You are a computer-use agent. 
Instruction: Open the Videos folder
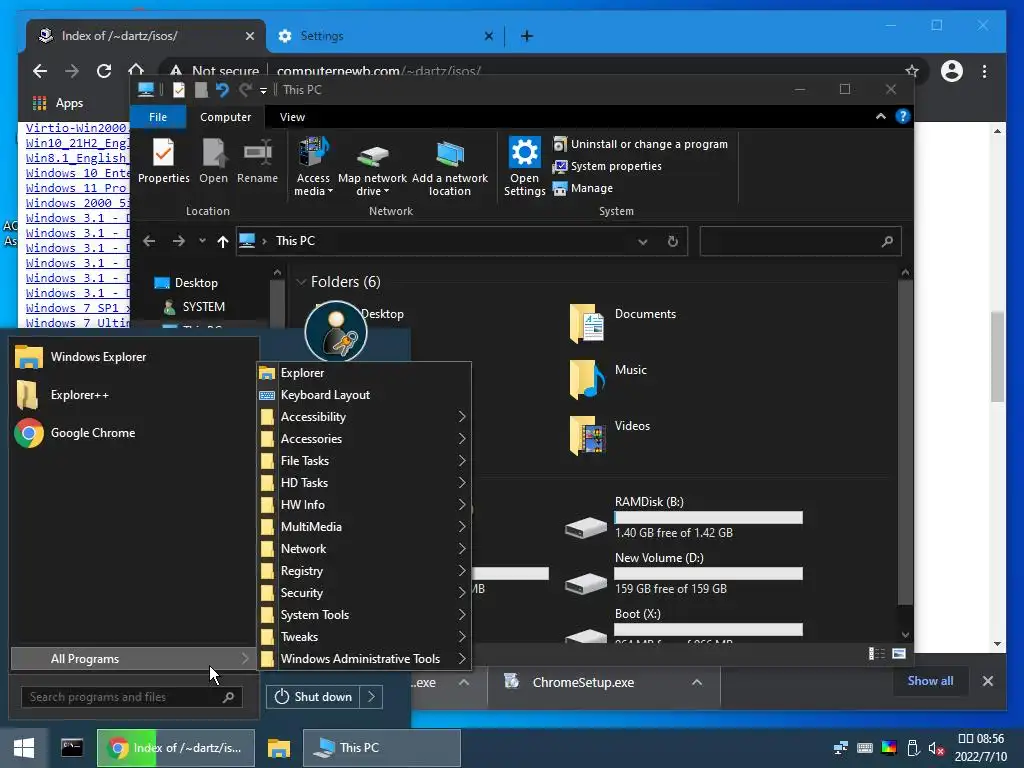pos(610,434)
